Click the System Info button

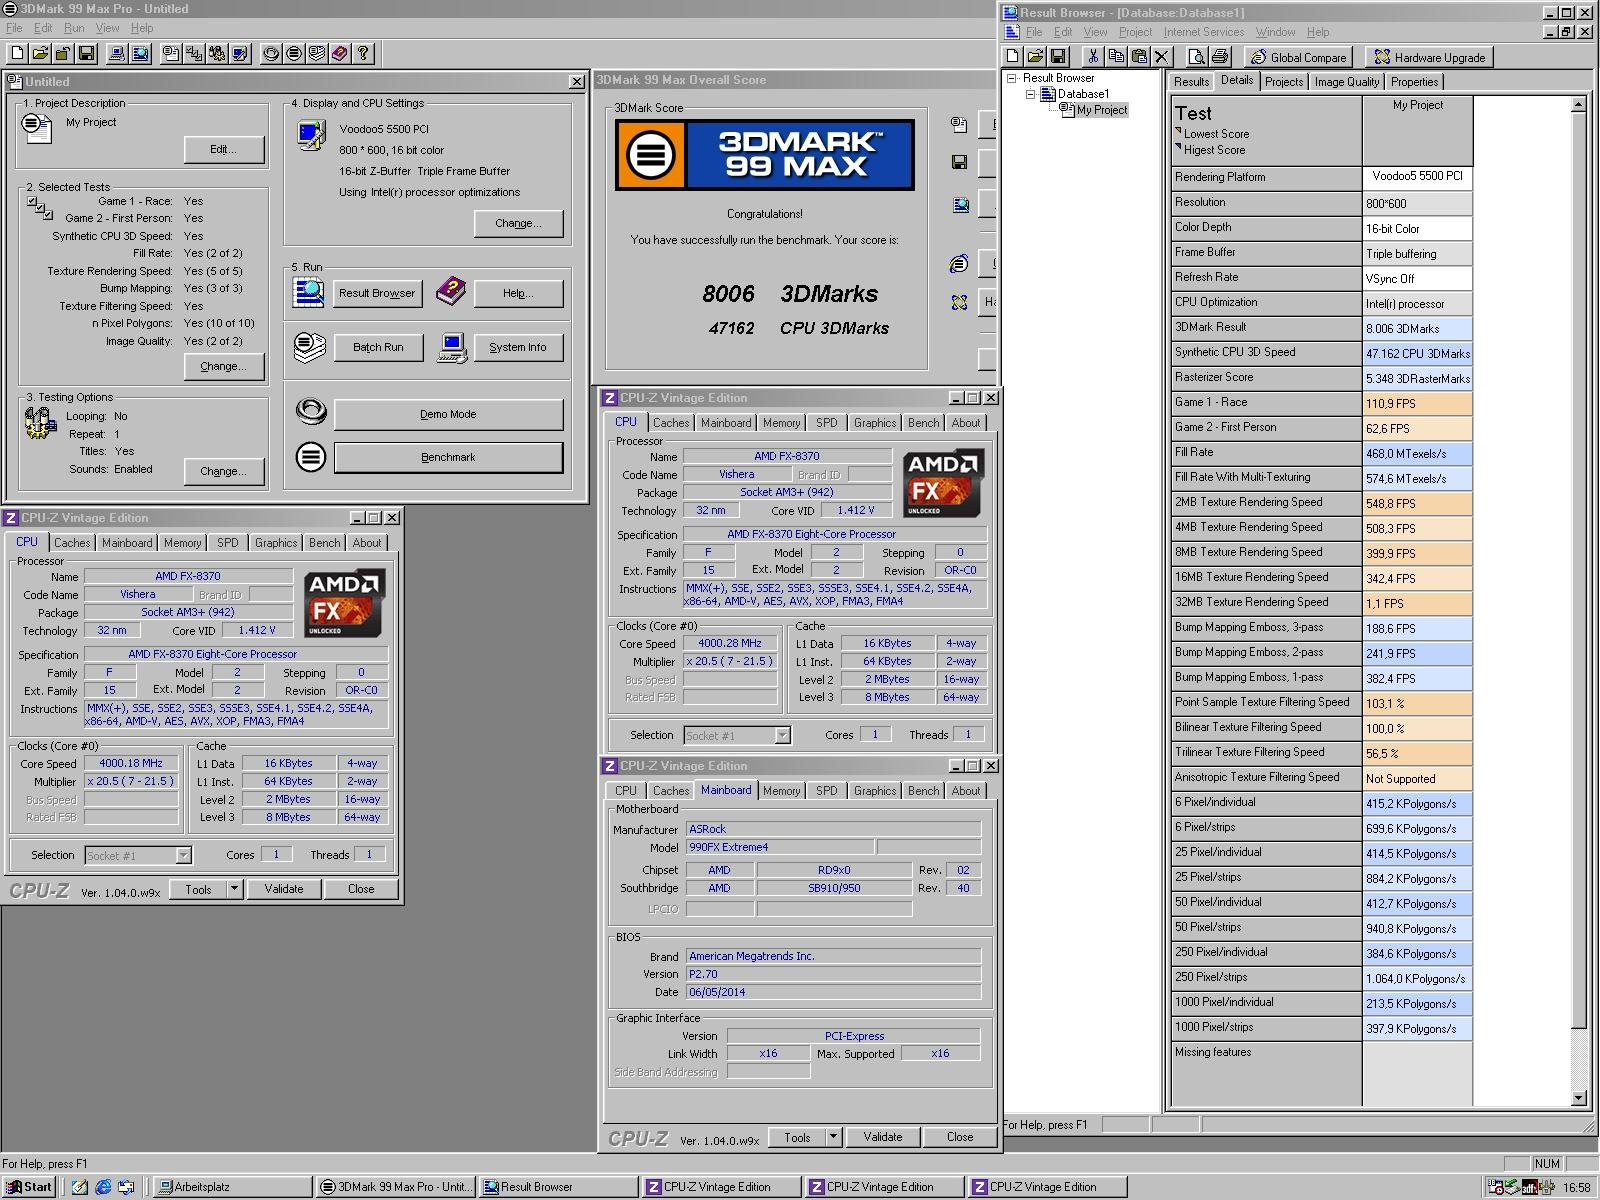pyautogui.click(x=518, y=347)
